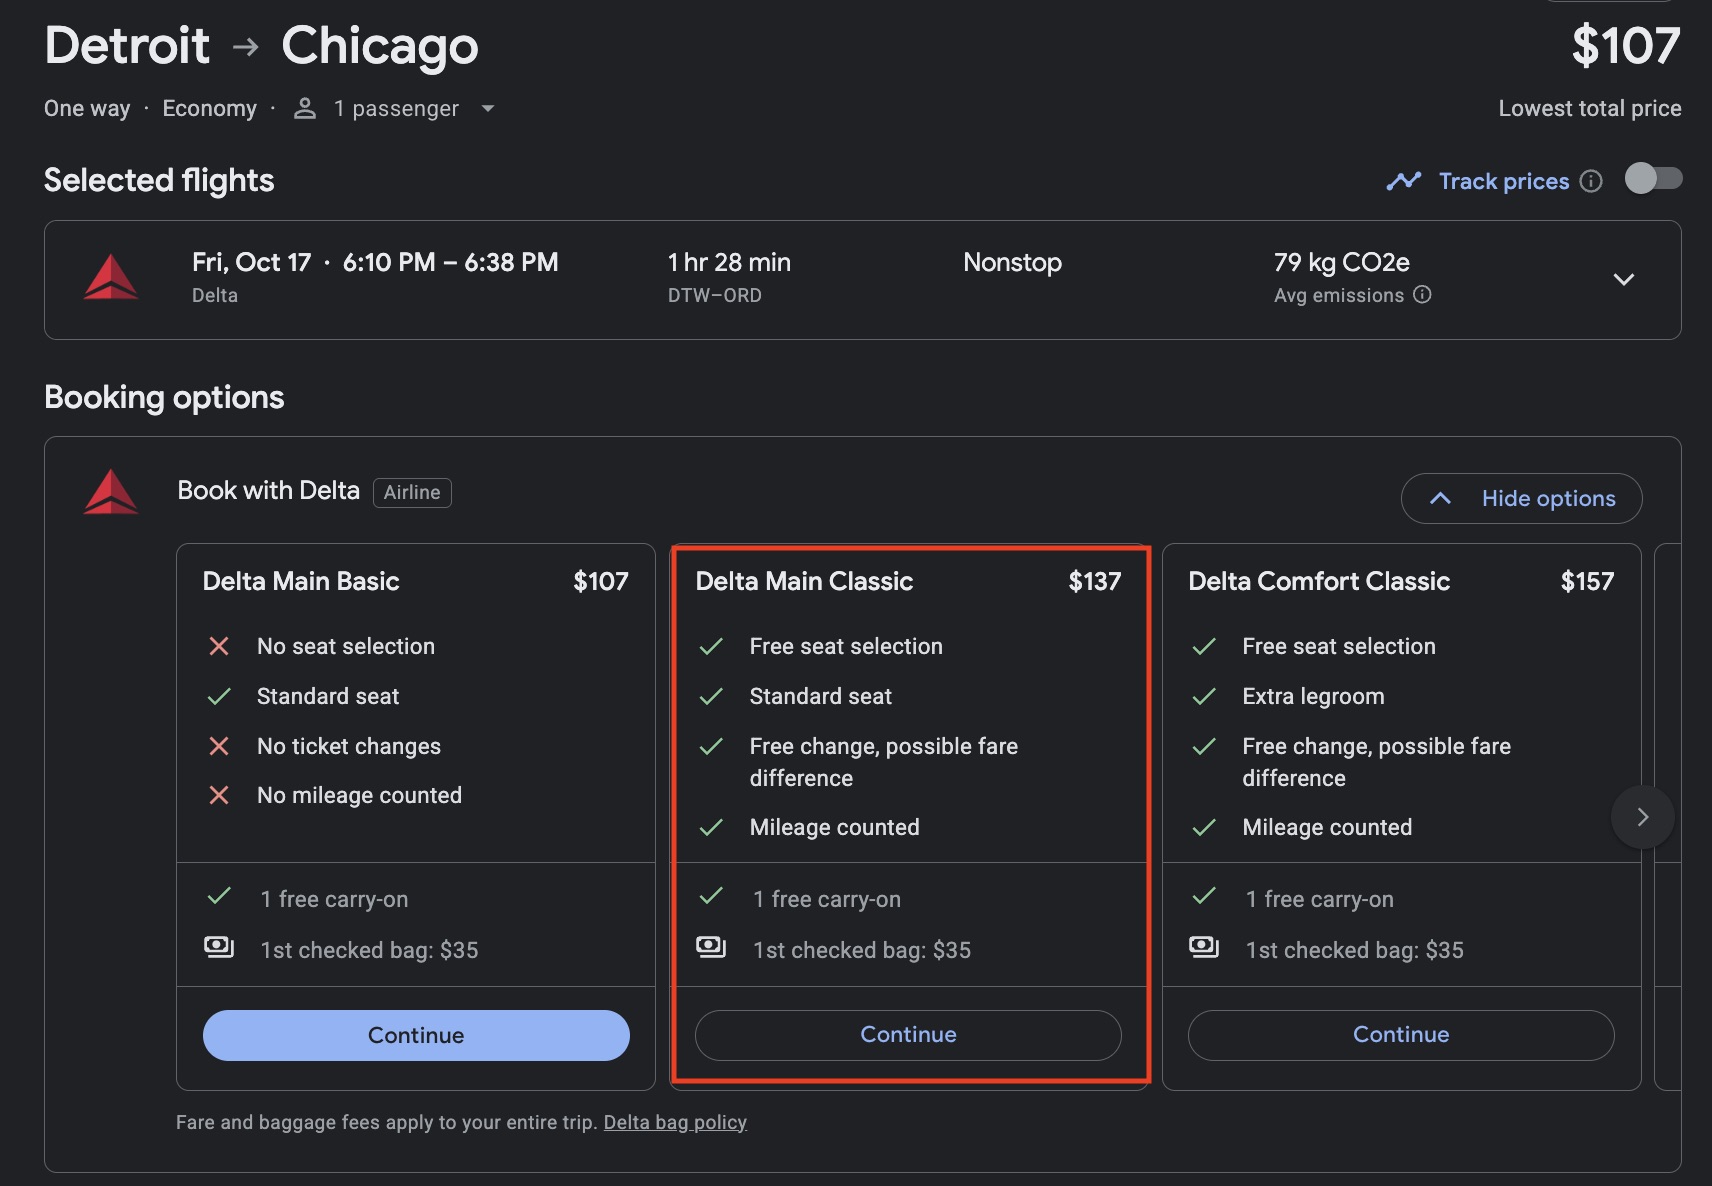The width and height of the screenshot is (1712, 1186).
Task: Click the Delta logo beside Book with Delta
Action: click(111, 491)
